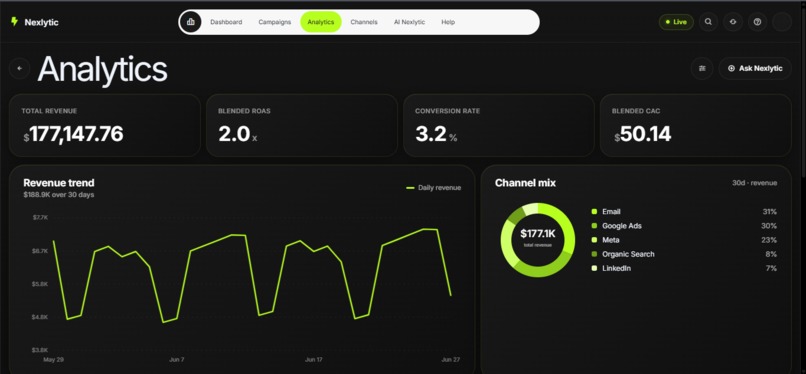Click the Meta channel label
Image resolution: width=806 pixels, height=374 pixels.
point(611,240)
